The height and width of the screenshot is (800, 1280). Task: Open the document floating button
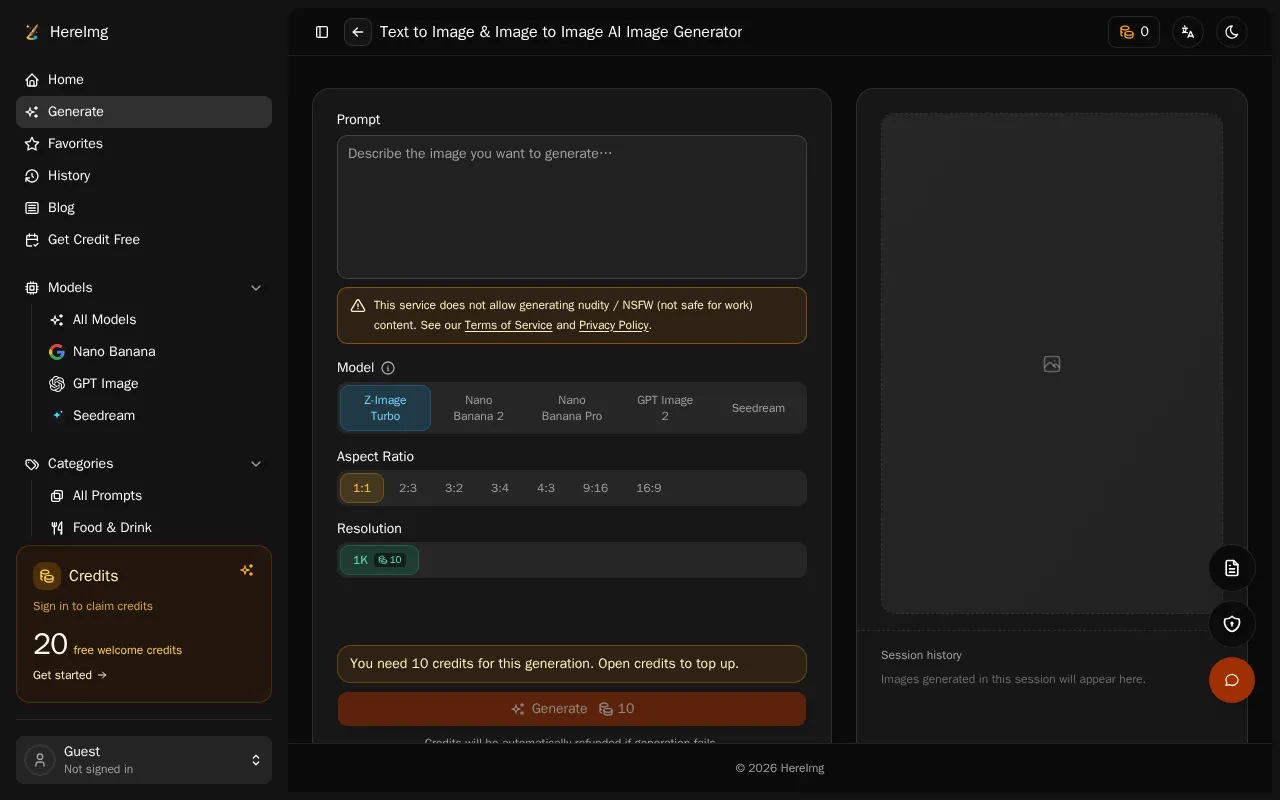[1232, 568]
